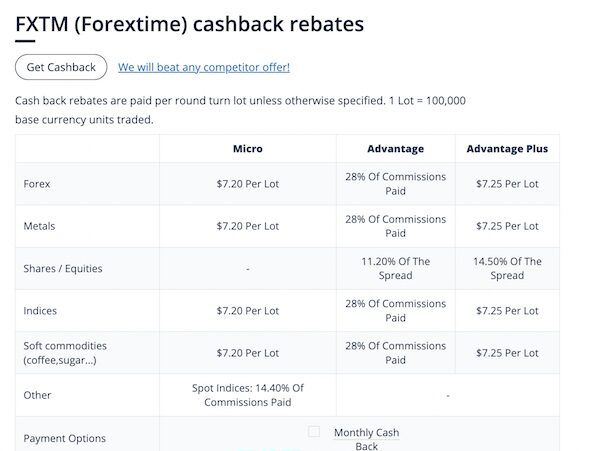Image resolution: width=600 pixels, height=451 pixels.
Task: Select the Micro column header
Action: tap(248, 148)
